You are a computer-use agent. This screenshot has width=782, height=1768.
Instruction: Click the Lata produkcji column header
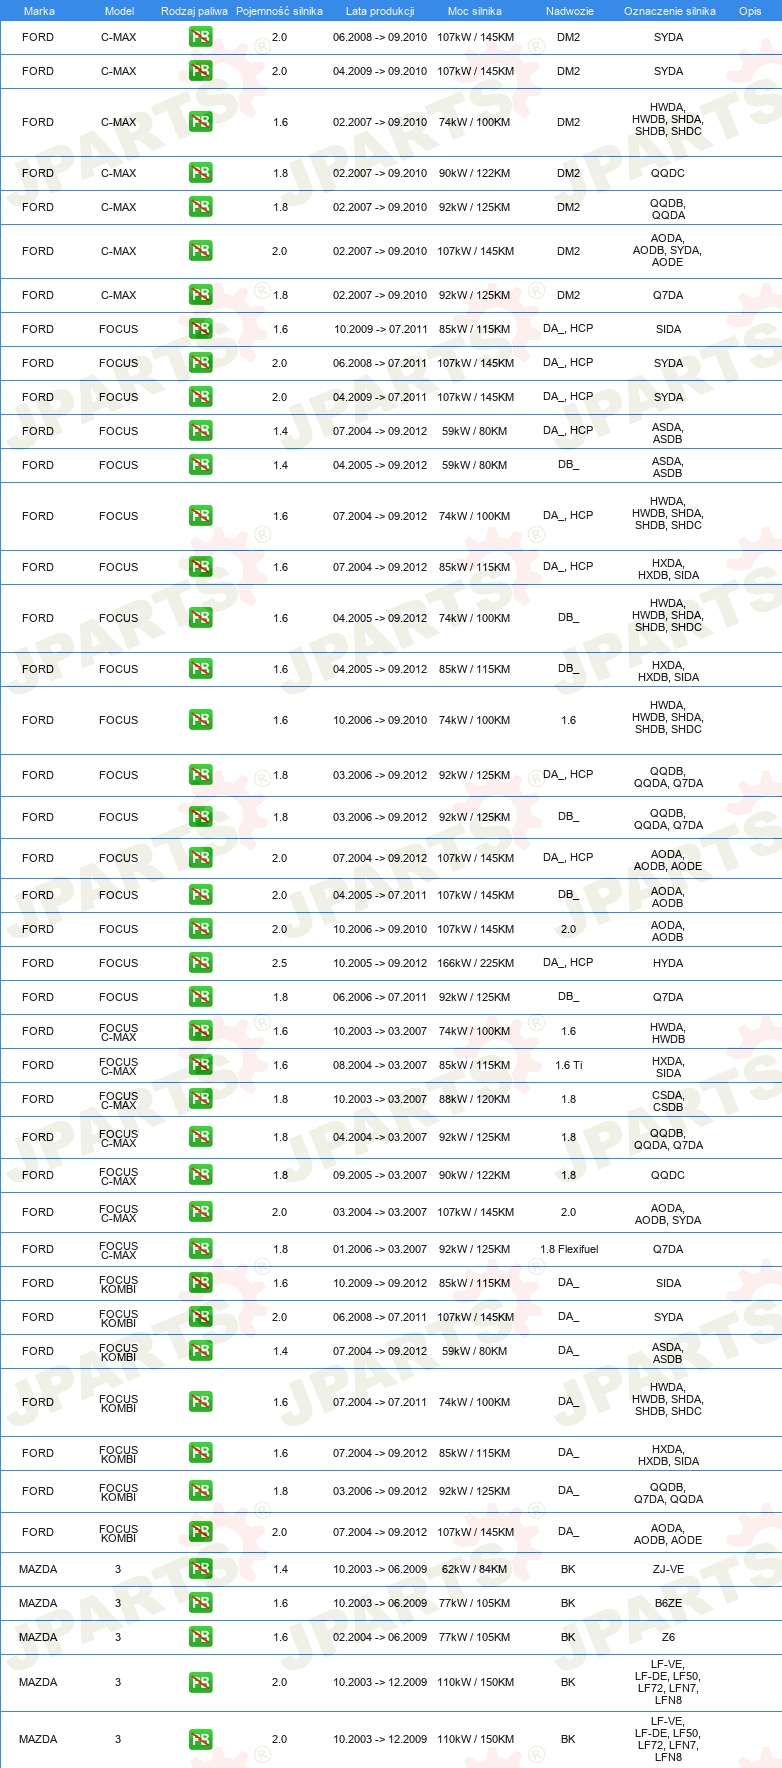point(380,11)
